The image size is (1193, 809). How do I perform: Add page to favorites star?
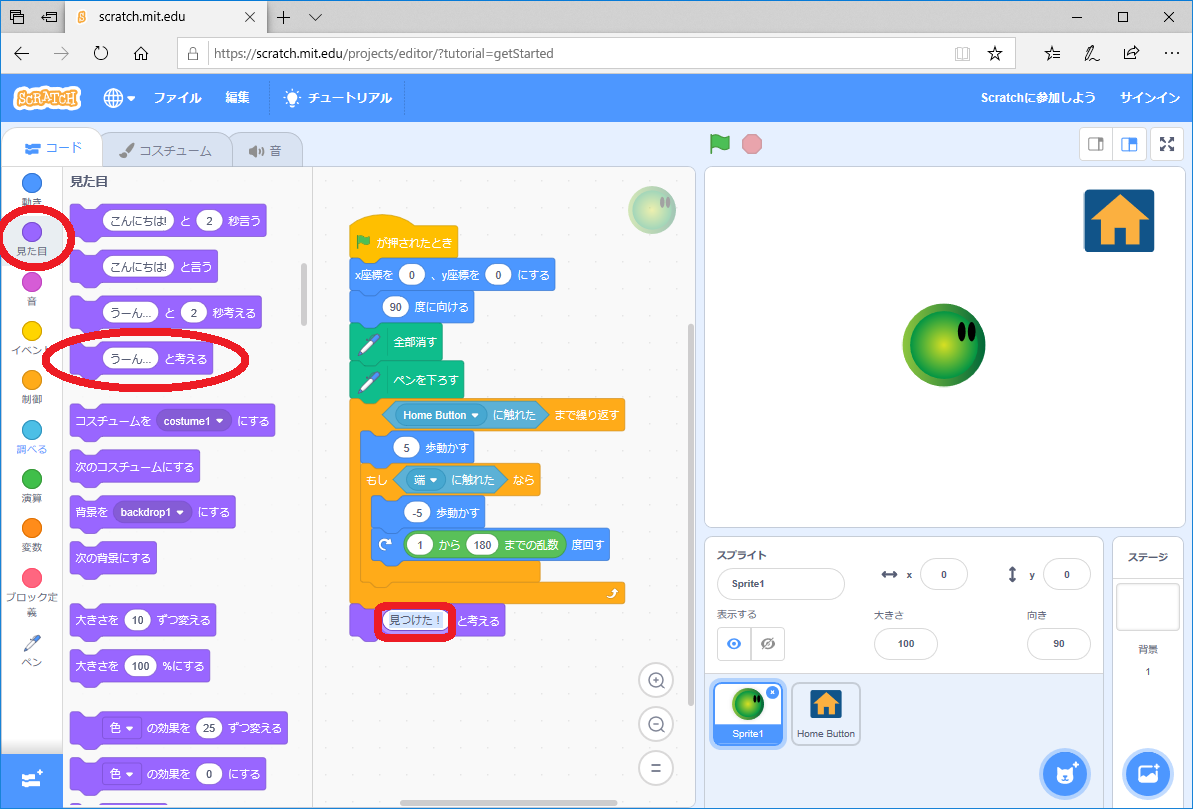click(x=994, y=53)
